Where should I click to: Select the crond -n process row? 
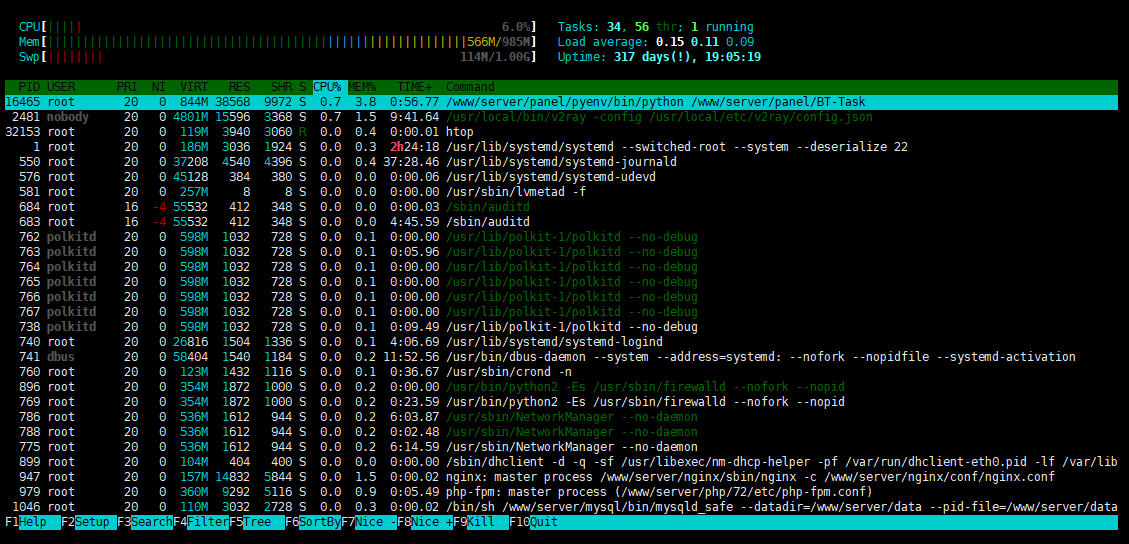(x=562, y=372)
